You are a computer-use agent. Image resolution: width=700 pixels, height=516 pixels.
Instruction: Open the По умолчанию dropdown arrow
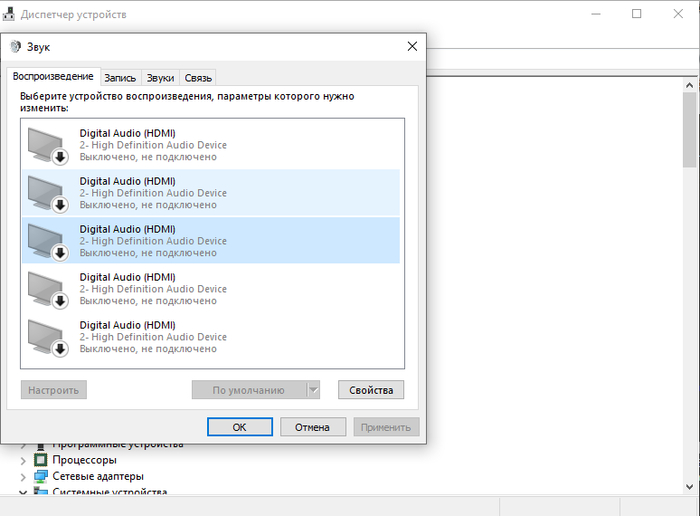coord(313,390)
